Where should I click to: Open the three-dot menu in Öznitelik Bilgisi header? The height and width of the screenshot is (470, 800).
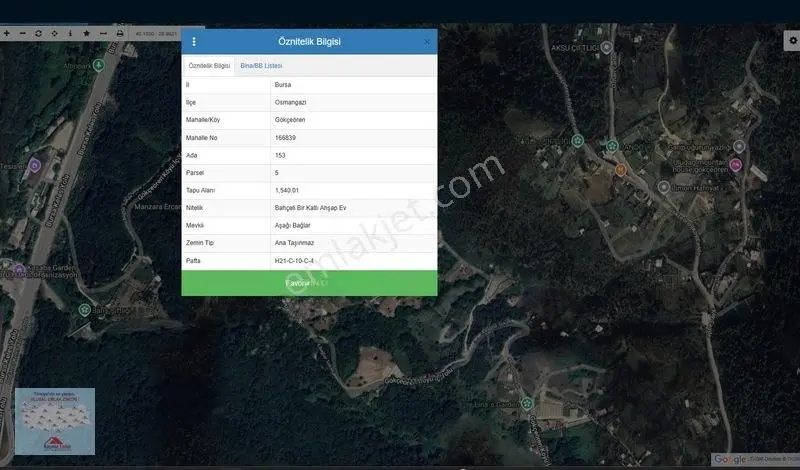(x=194, y=42)
